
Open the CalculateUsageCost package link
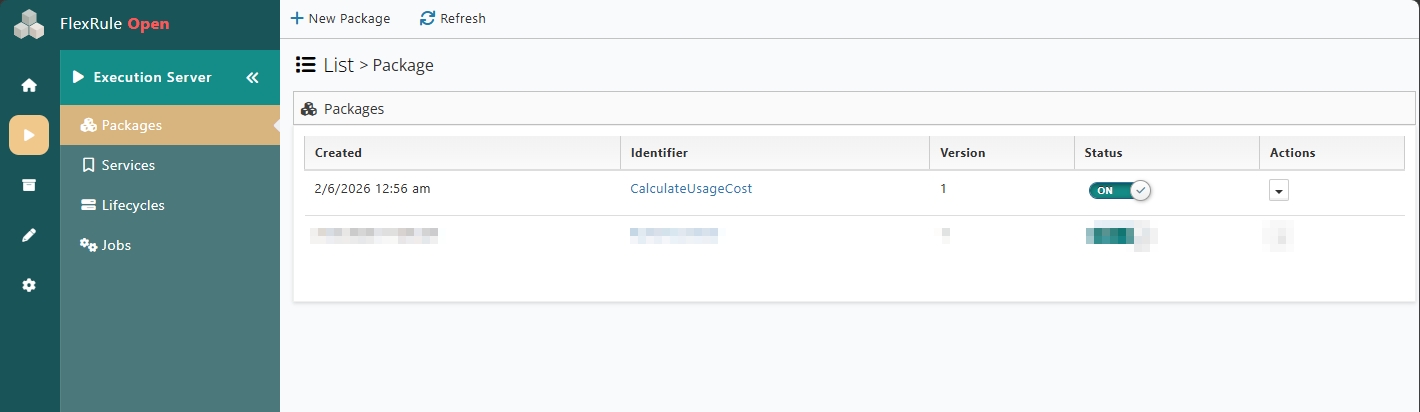tap(691, 188)
